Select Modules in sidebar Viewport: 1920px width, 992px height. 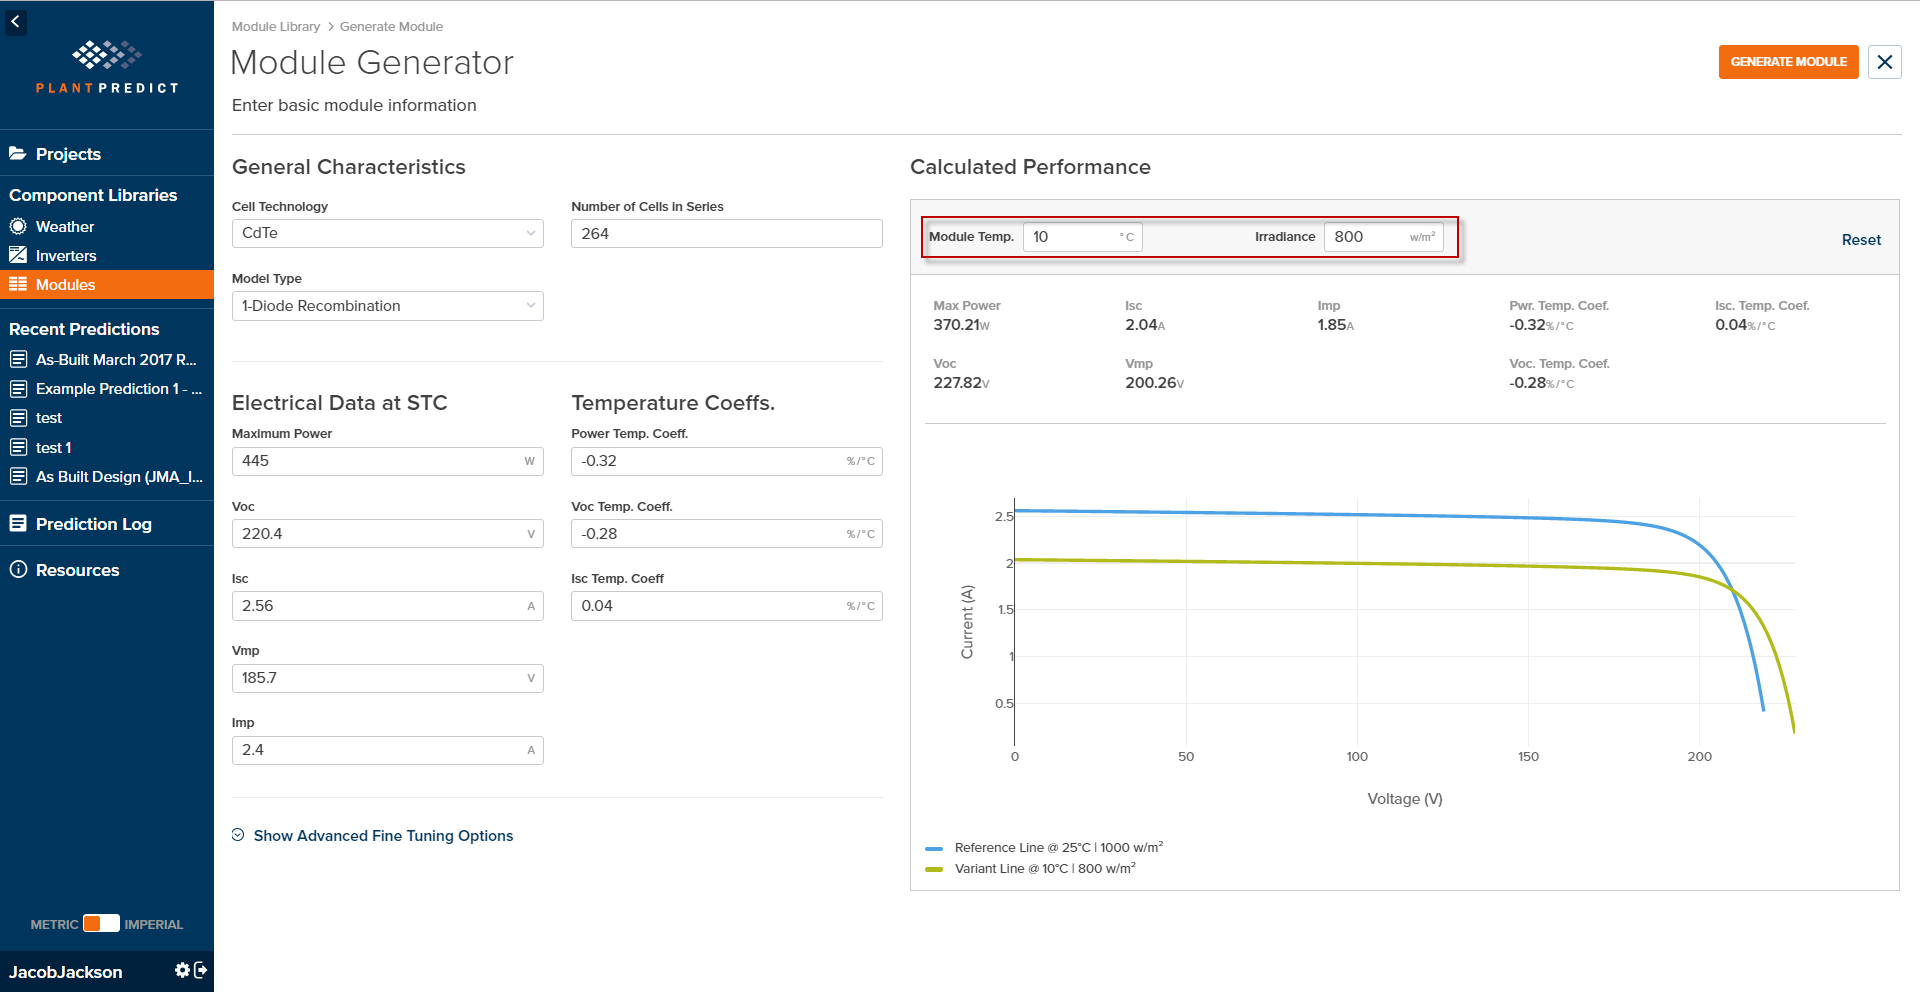[107, 284]
